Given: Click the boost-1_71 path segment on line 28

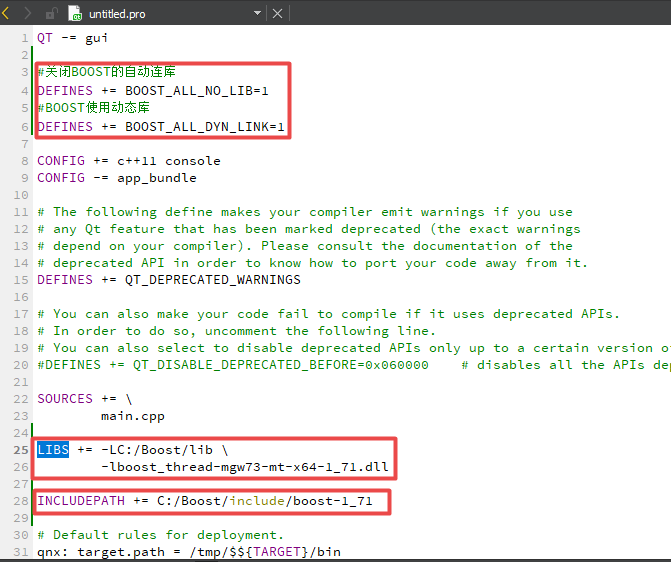Looking at the screenshot, I should click(x=333, y=501).
